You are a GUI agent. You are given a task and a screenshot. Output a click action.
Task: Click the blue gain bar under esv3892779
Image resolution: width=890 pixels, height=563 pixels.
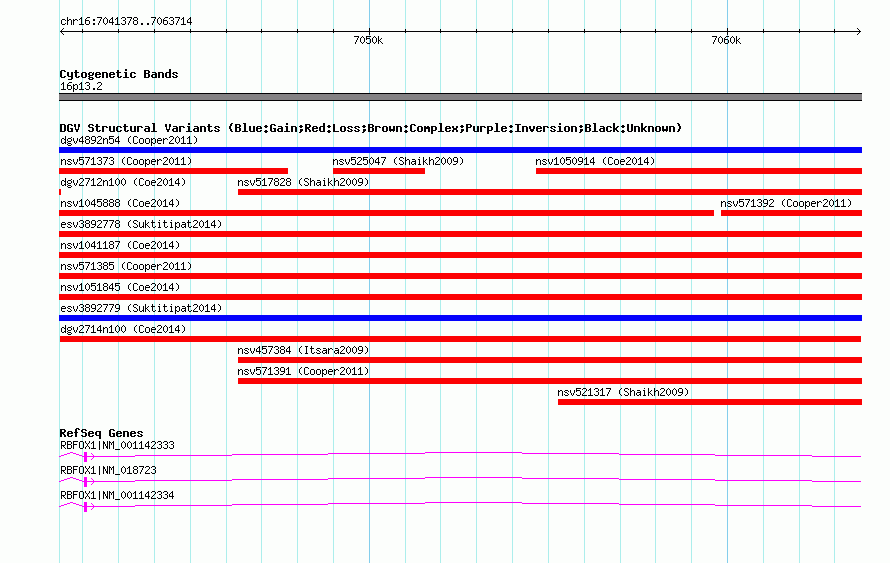pyautogui.click(x=460, y=318)
